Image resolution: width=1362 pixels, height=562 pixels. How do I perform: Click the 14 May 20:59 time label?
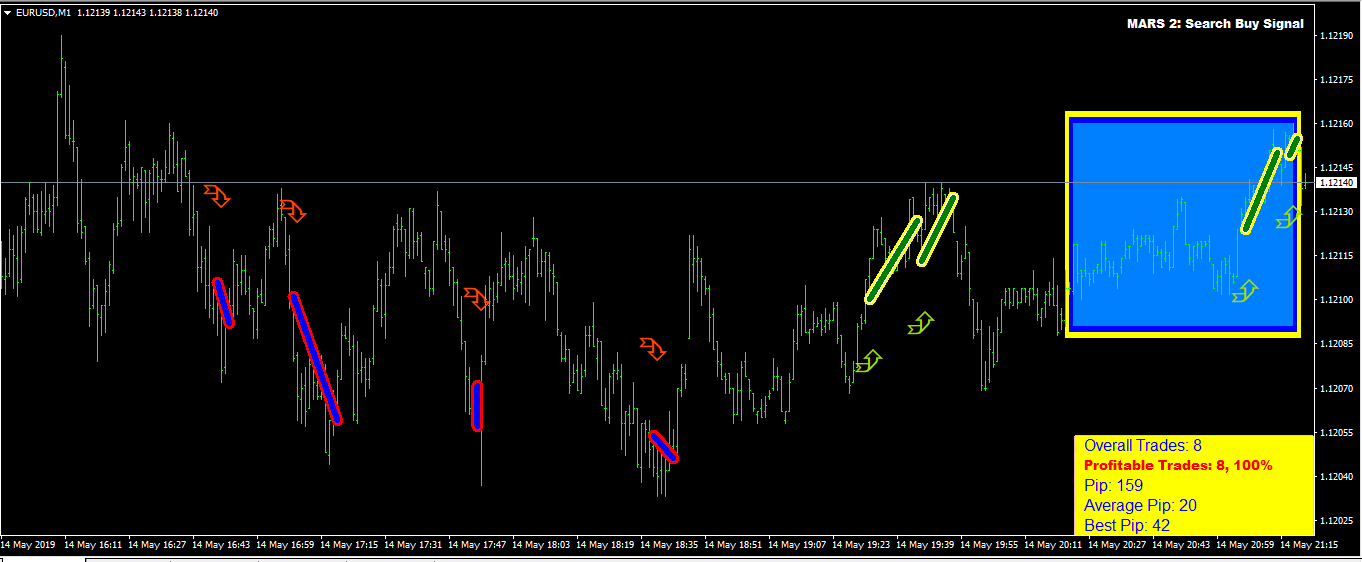pyautogui.click(x=1245, y=546)
